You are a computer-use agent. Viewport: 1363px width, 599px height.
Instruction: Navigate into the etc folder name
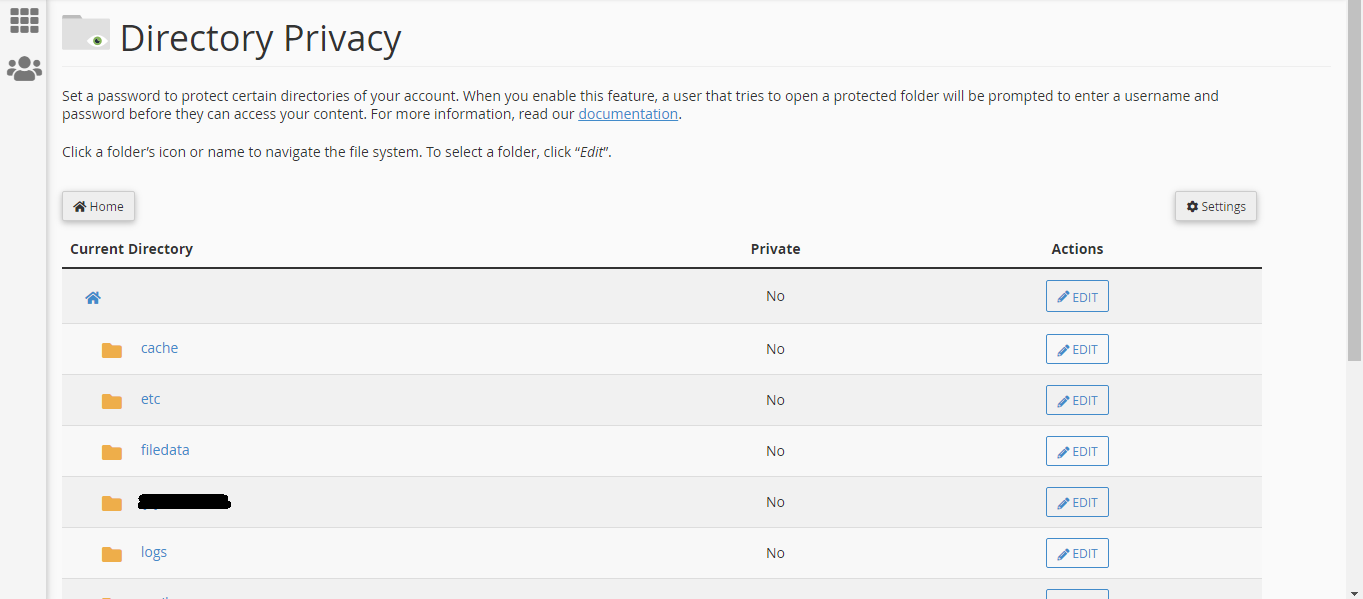point(150,399)
